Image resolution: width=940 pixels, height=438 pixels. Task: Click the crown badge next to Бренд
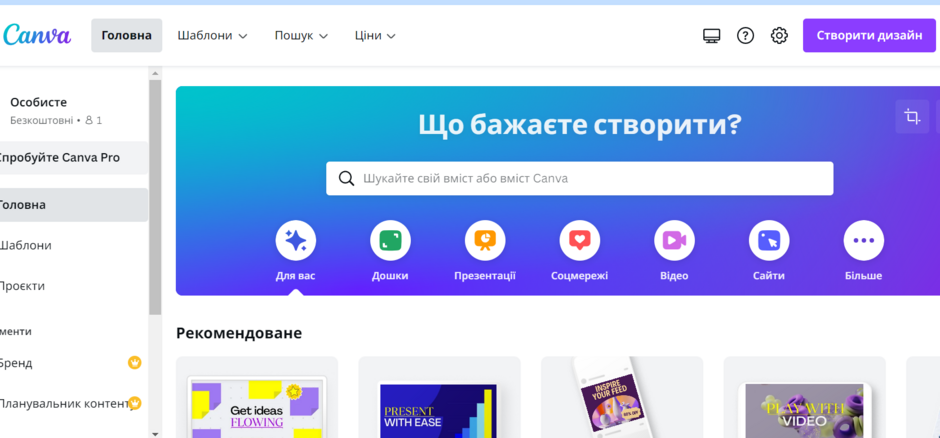click(x=135, y=363)
